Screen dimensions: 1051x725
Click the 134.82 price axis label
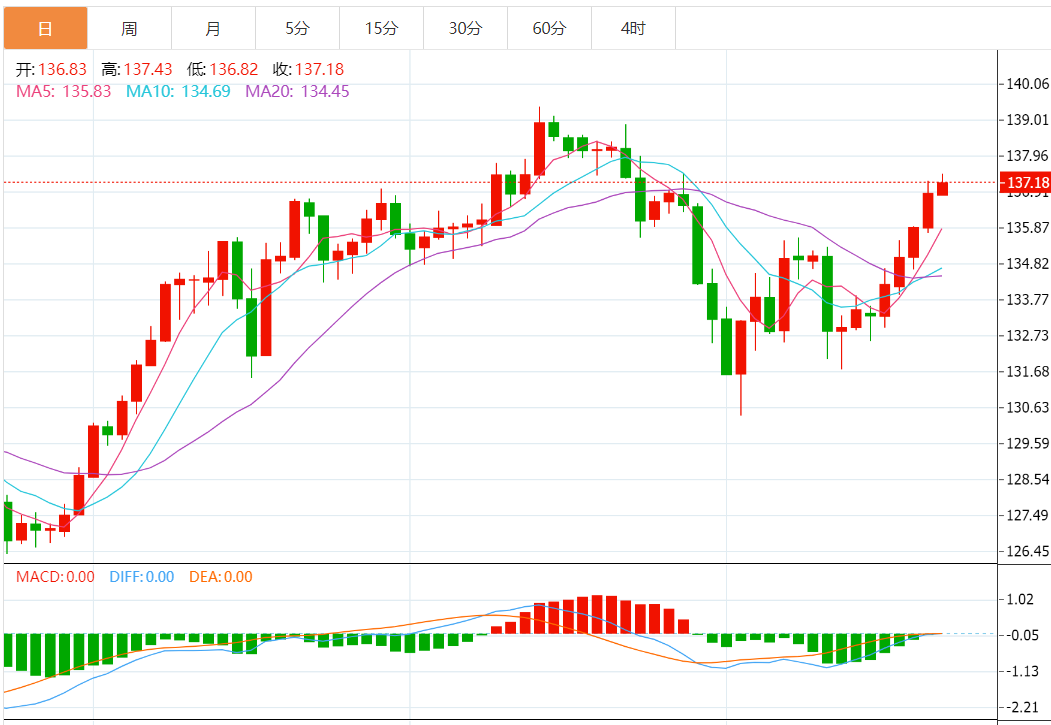1028,264
